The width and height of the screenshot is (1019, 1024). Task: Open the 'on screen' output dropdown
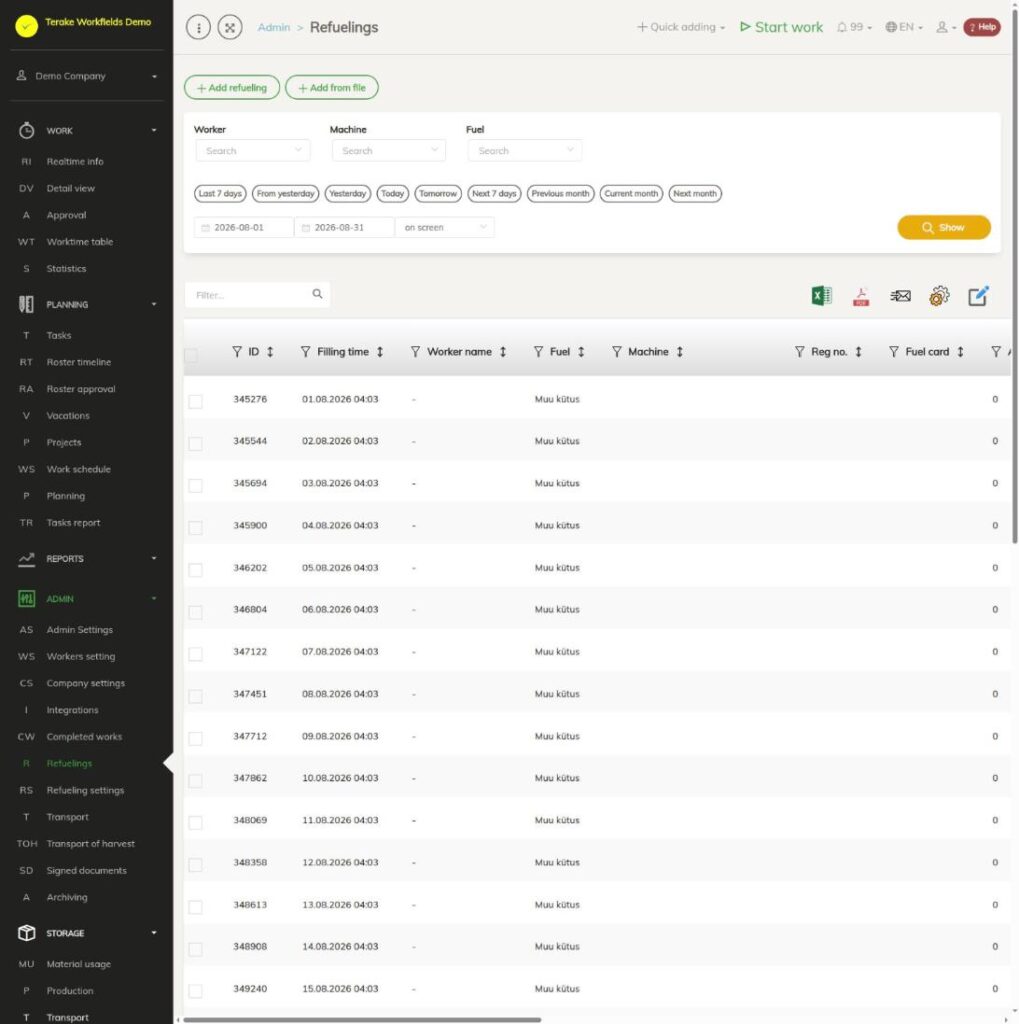click(x=445, y=227)
